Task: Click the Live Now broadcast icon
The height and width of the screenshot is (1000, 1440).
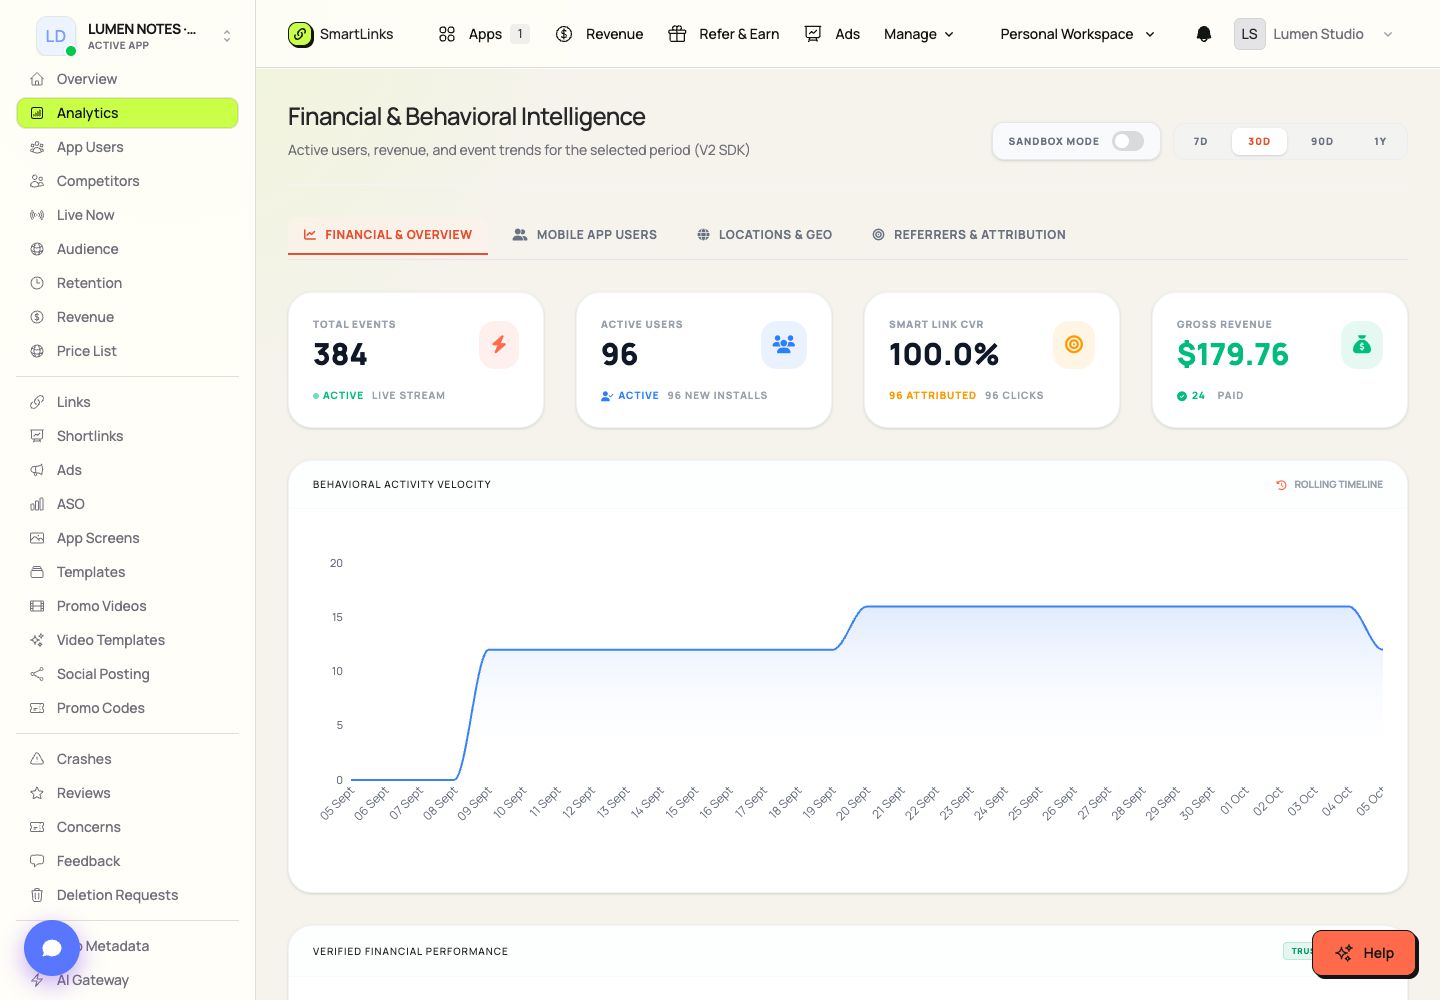Action: tap(37, 215)
